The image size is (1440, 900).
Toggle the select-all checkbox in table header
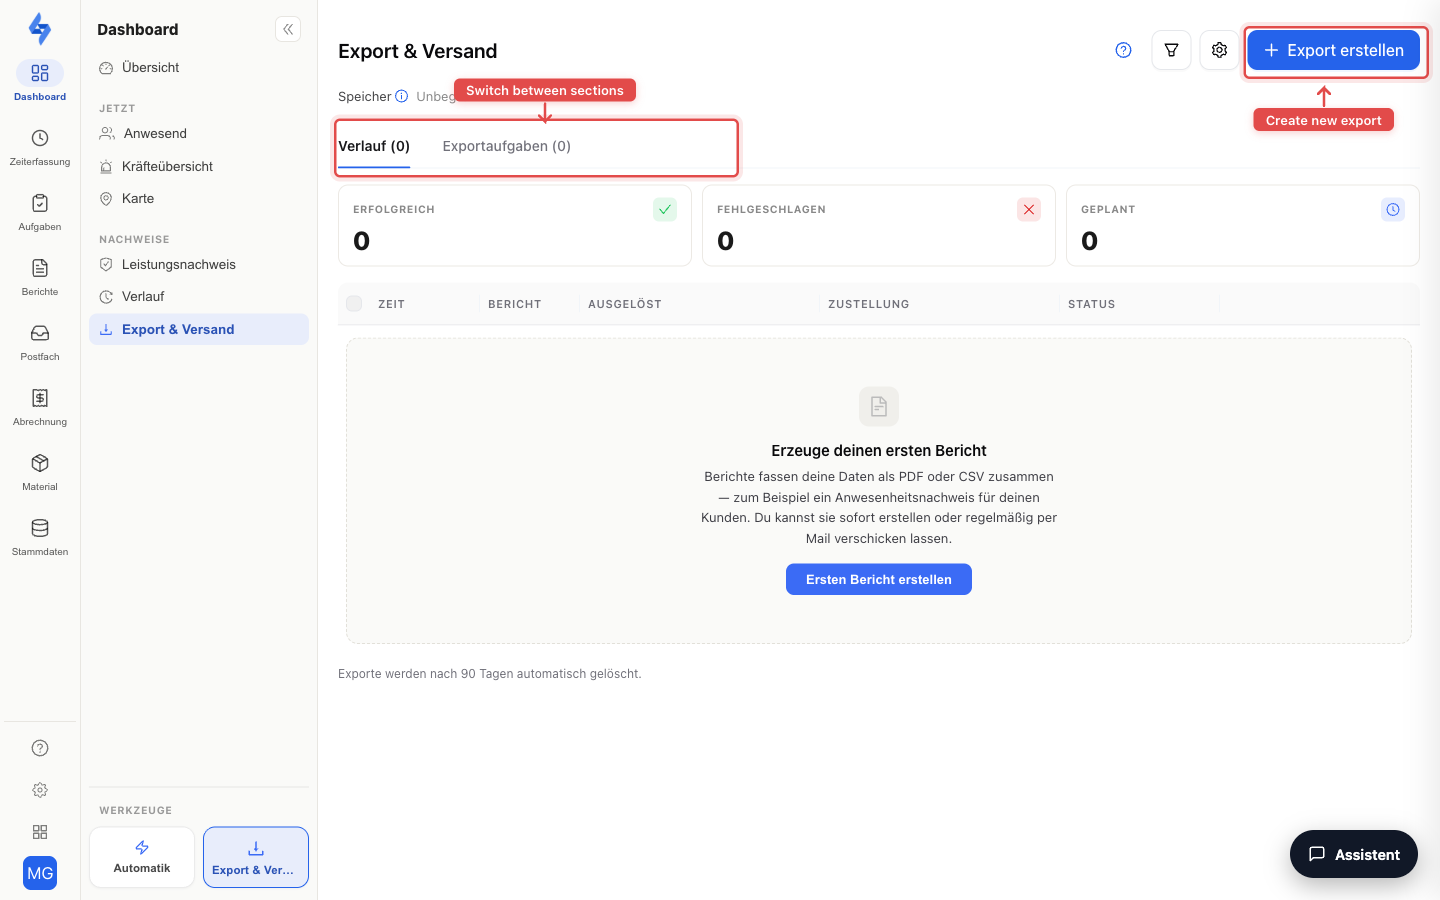354,304
